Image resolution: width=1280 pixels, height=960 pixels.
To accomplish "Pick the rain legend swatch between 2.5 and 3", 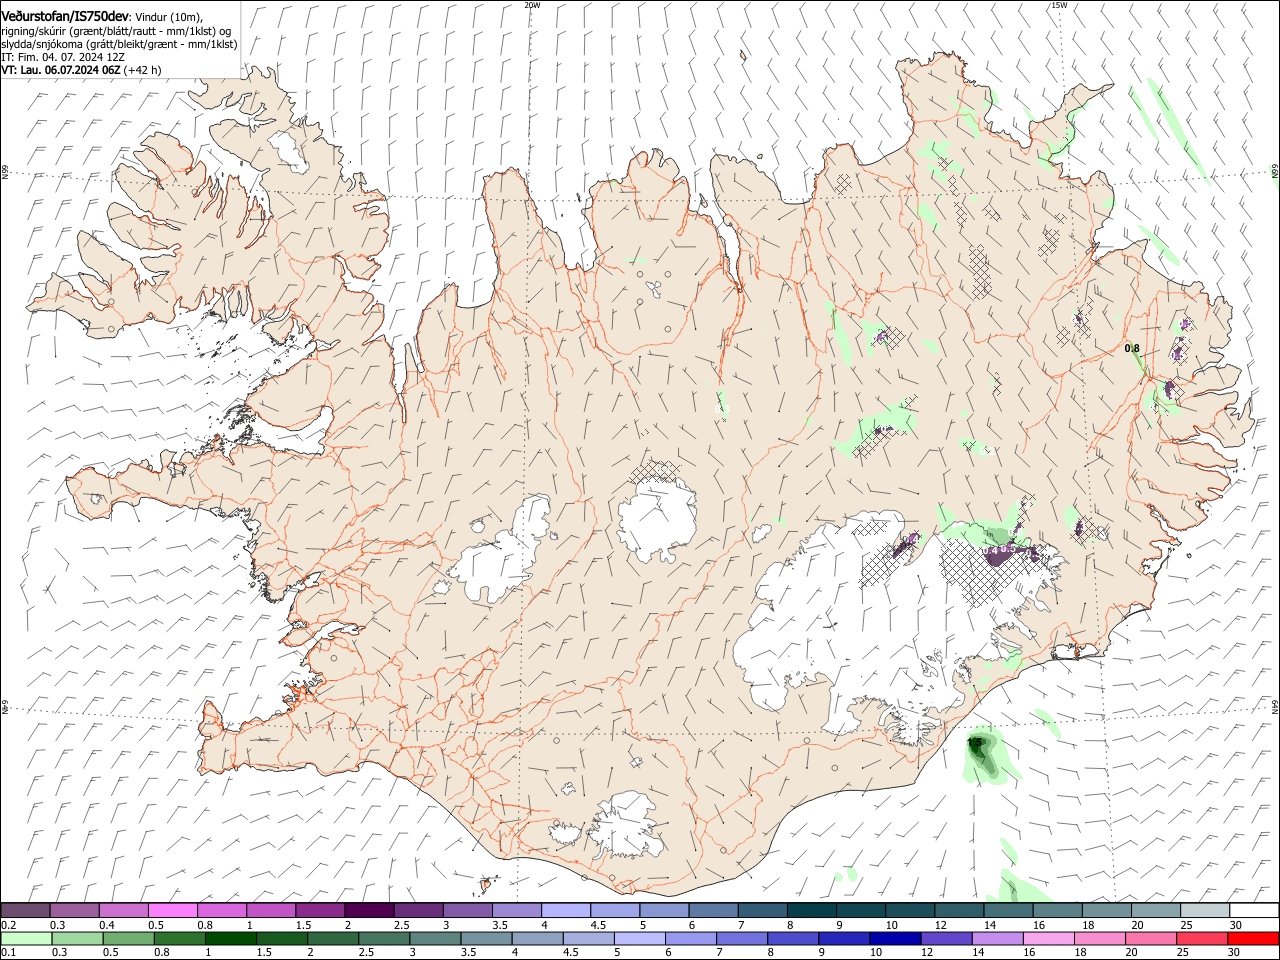I will tap(383, 938).
